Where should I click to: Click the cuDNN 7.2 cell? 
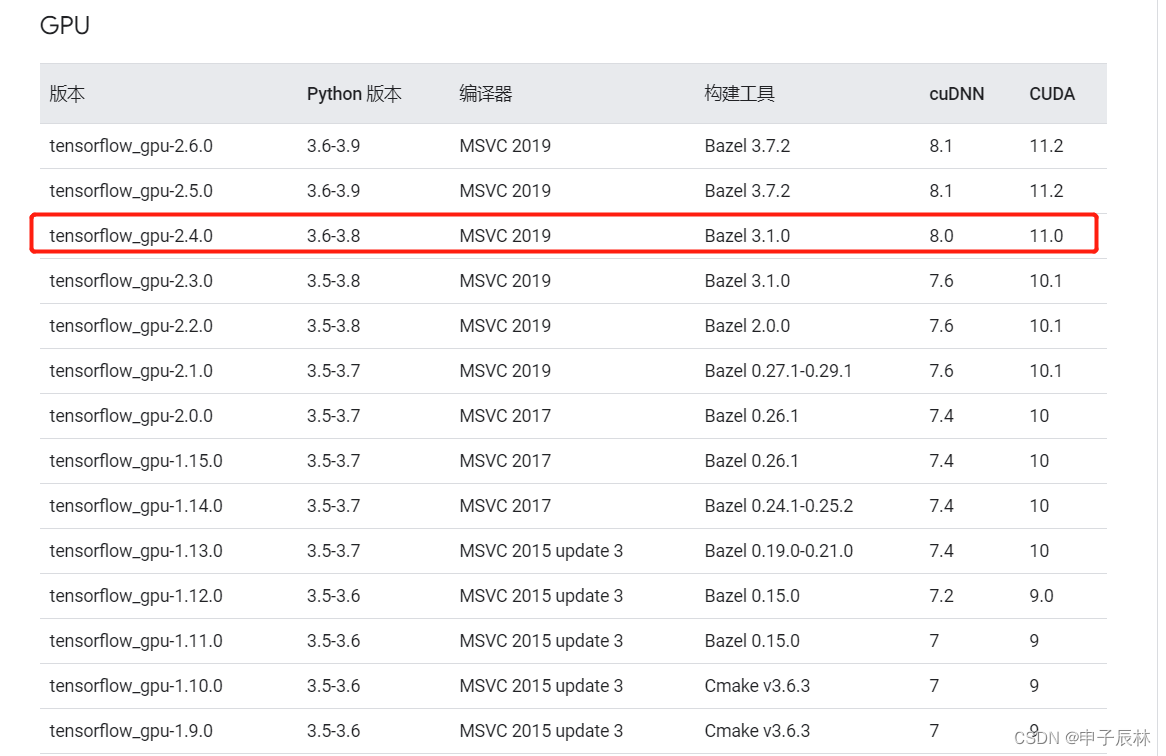[x=941, y=595]
